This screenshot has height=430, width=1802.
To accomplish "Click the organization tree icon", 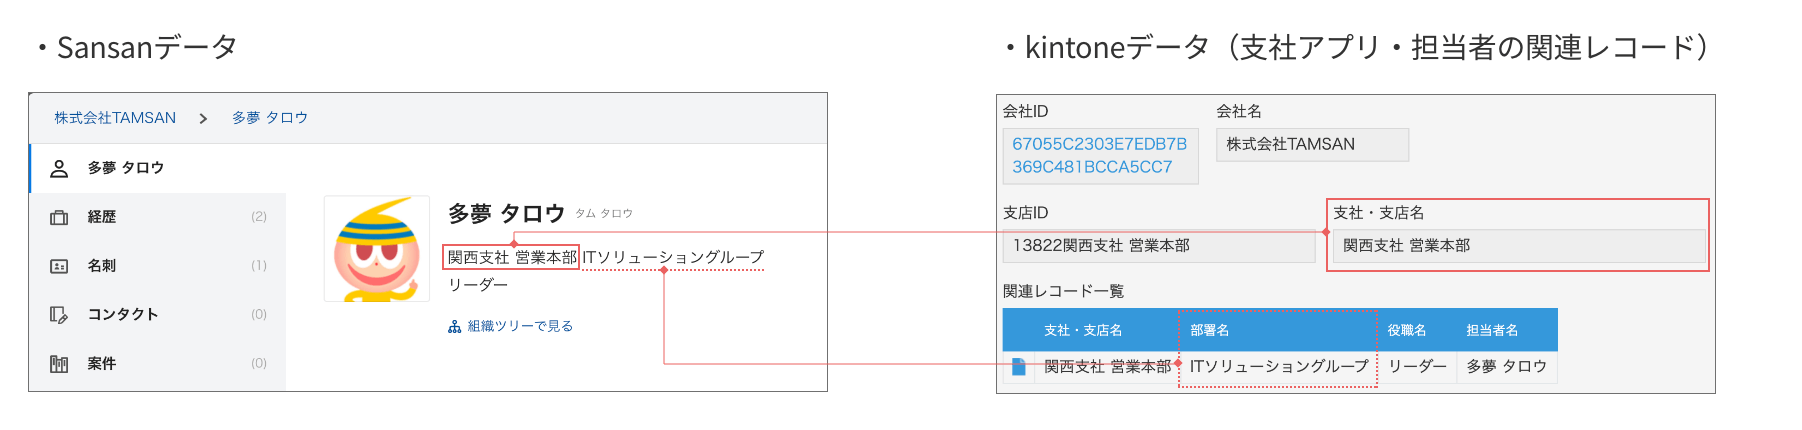I will pyautogui.click(x=455, y=327).
